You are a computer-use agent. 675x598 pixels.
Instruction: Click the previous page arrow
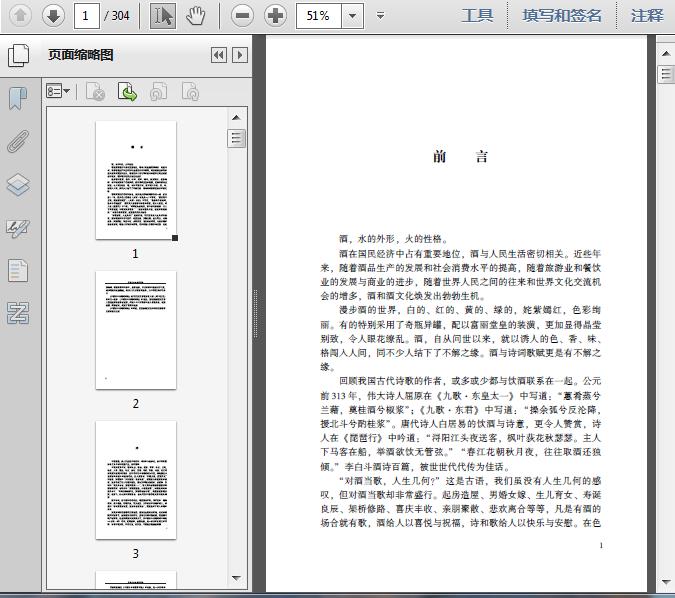click(20, 15)
